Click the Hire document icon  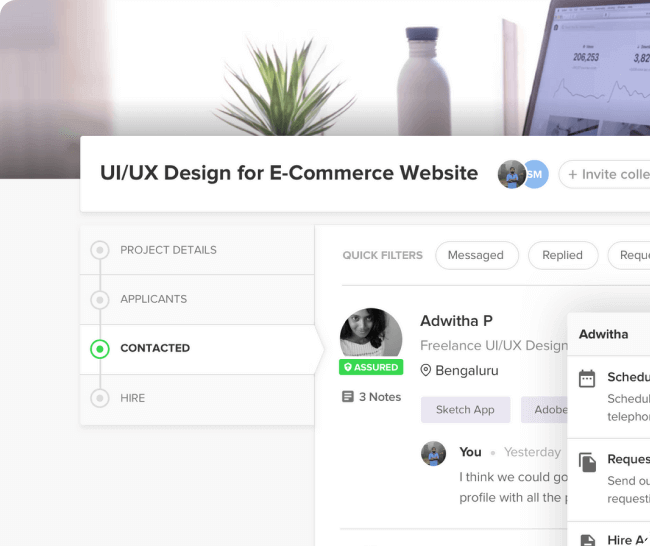coord(587,540)
